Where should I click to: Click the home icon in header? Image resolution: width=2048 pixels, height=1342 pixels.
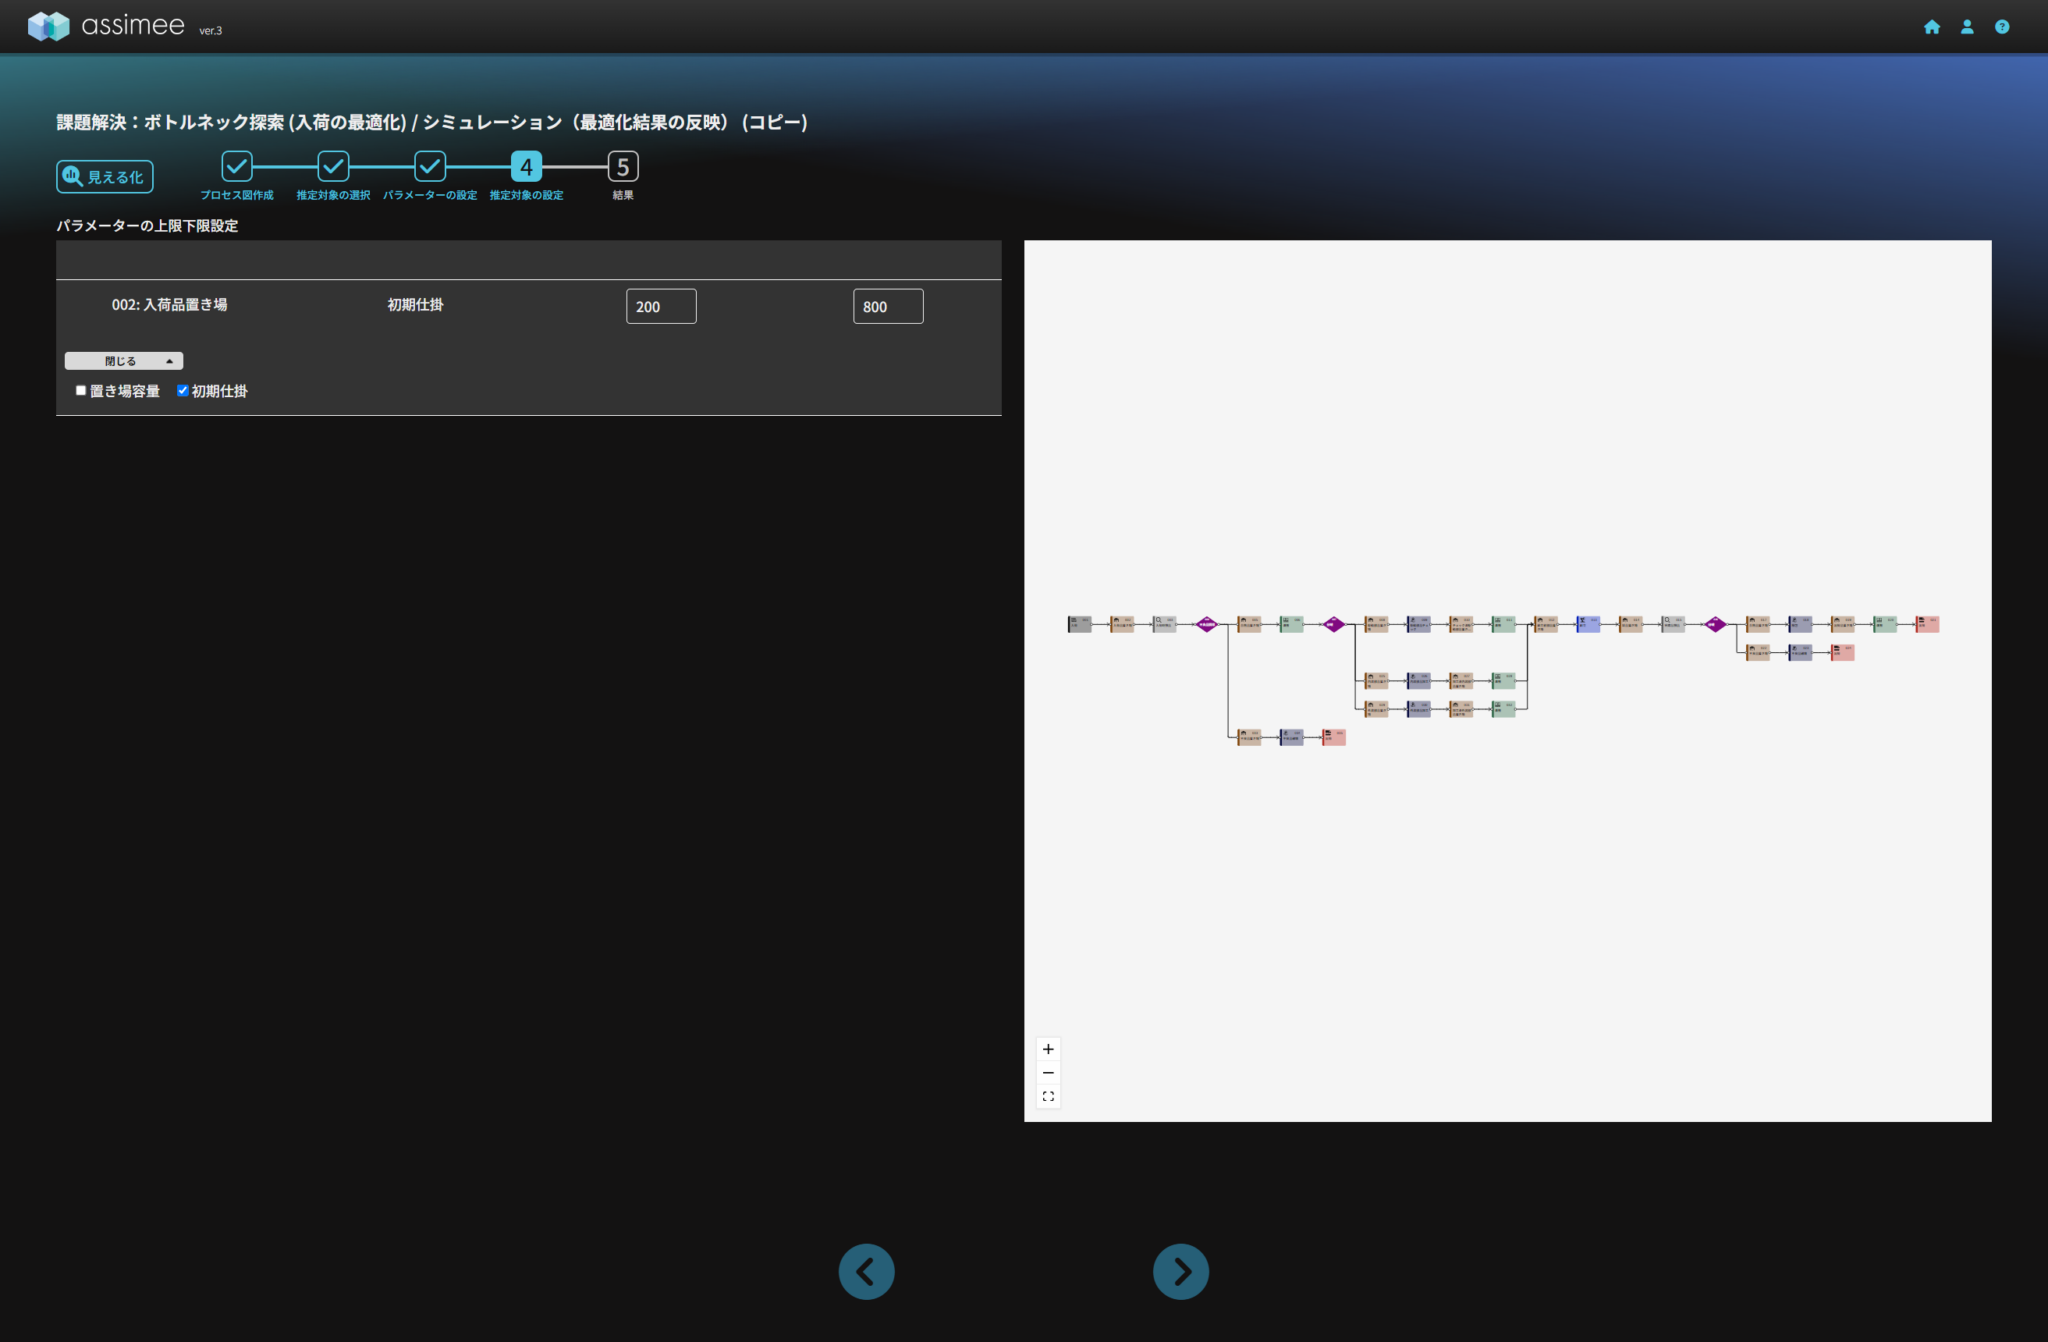[1931, 27]
